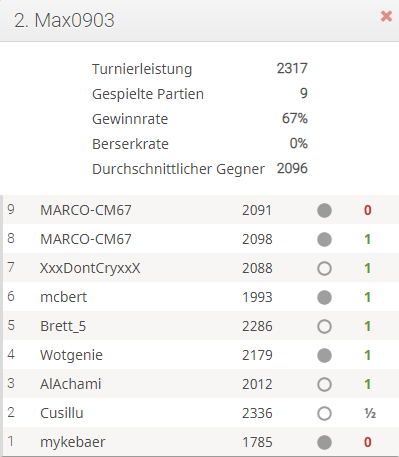Viewport: 399px width, 457px height.
Task: Open round 9 game against MARCO-CM67
Action: coord(201,210)
